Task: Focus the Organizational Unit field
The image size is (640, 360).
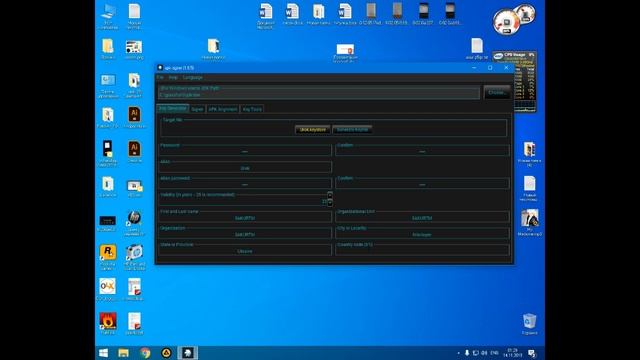Action: click(x=422, y=218)
